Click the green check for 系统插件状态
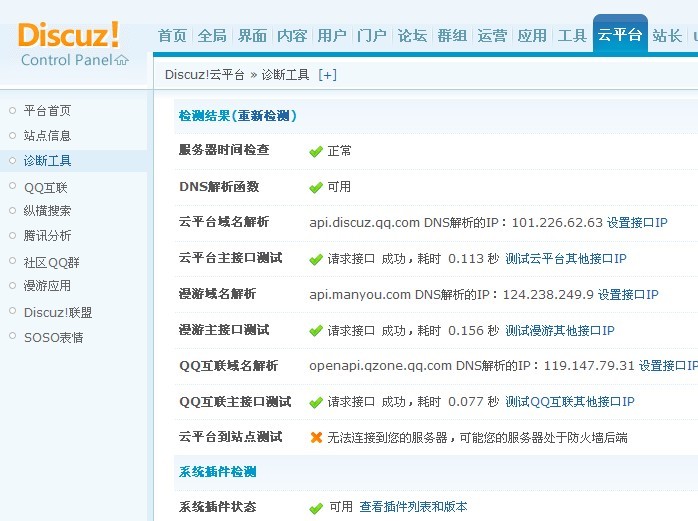 (316, 508)
